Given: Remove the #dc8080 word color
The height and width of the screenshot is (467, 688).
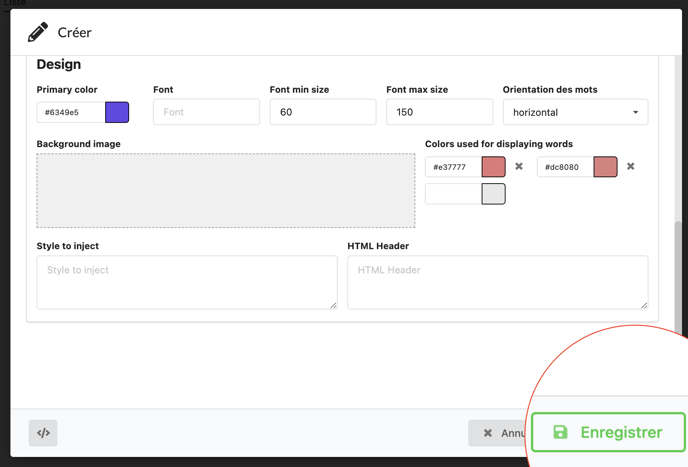Looking at the screenshot, I should 631,166.
